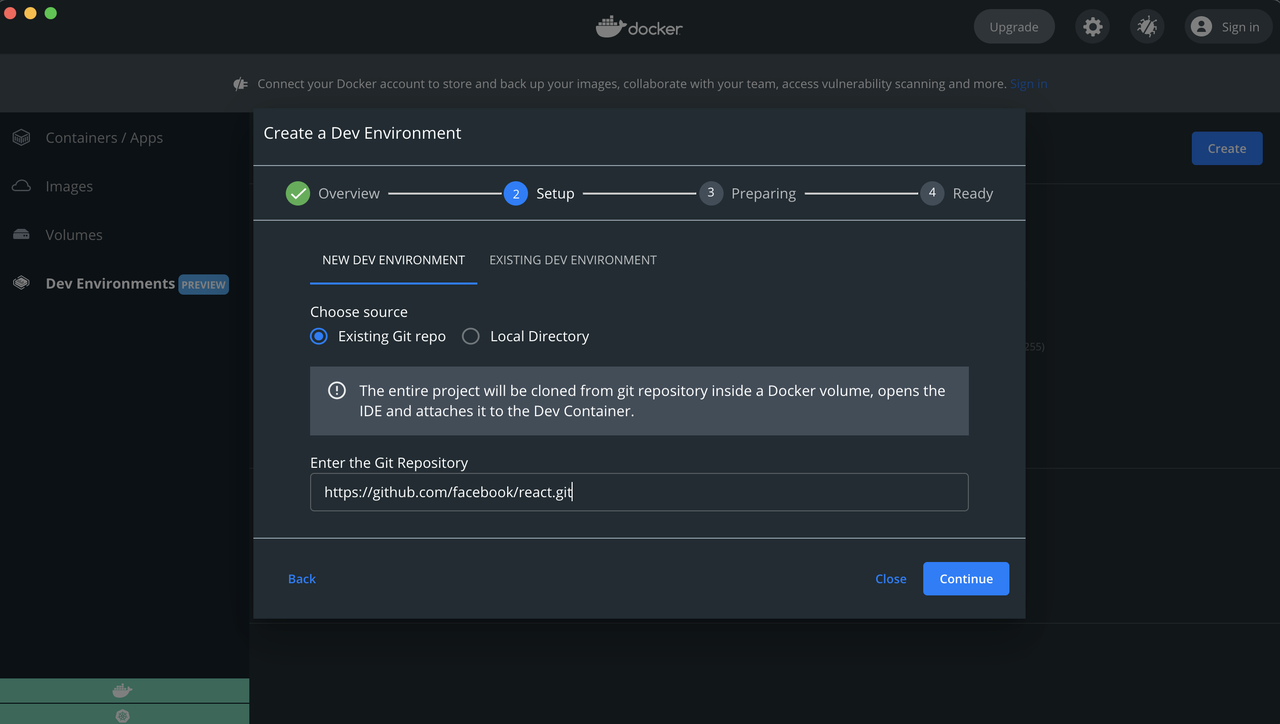Viewport: 1280px width, 724px height.
Task: Click the Sign in link in banner
Action: coord(1029,84)
